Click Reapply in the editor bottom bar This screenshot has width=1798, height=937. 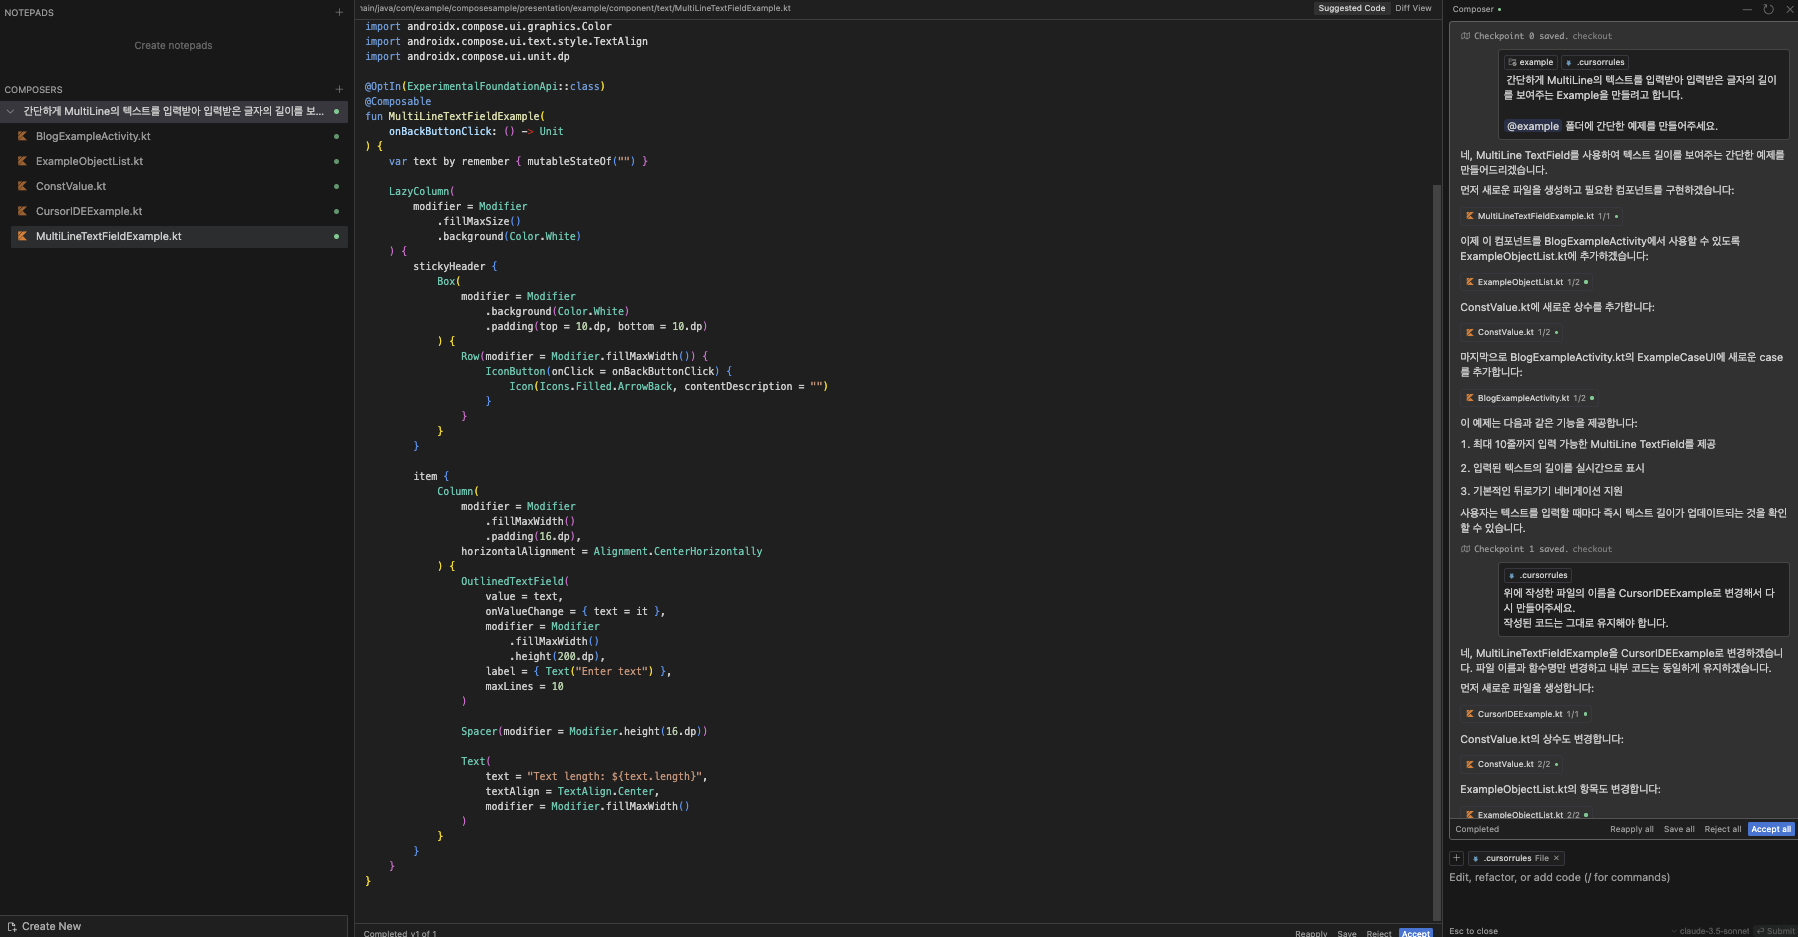(x=1311, y=933)
